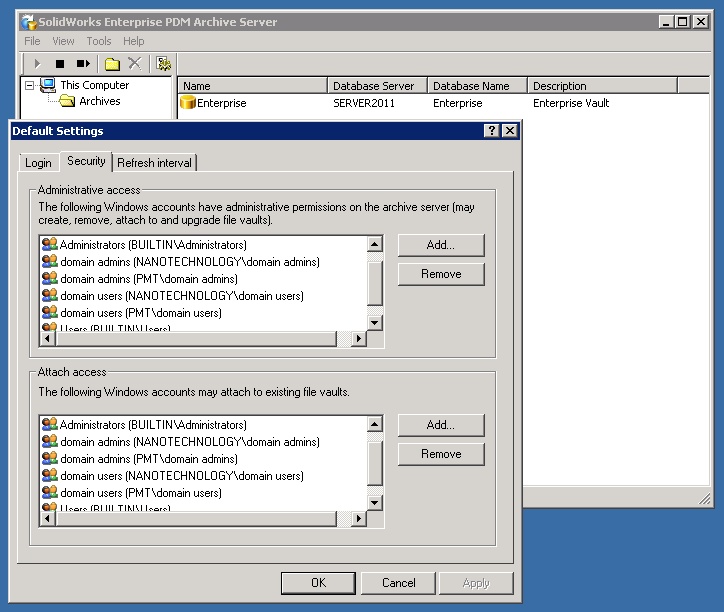
Task: Click the Attach access horizontal scrollbar thumb
Action: point(196,519)
